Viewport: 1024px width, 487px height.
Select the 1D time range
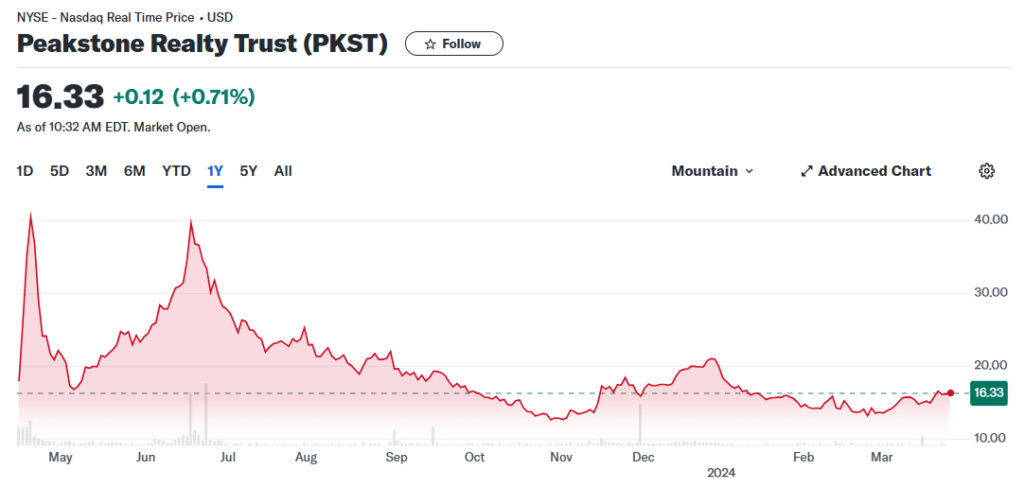pyautogui.click(x=25, y=171)
